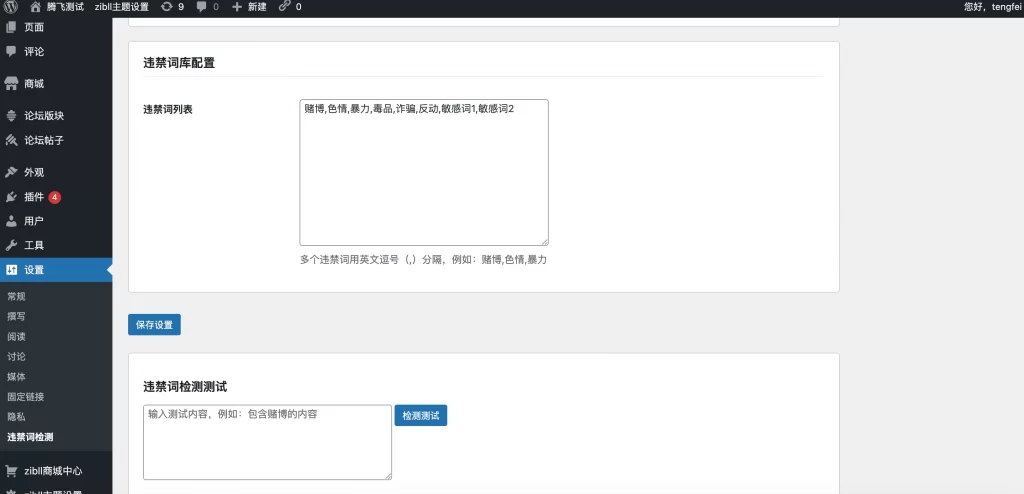Open 常规 settings submenu
This screenshot has height=494, width=1024.
click(x=16, y=296)
